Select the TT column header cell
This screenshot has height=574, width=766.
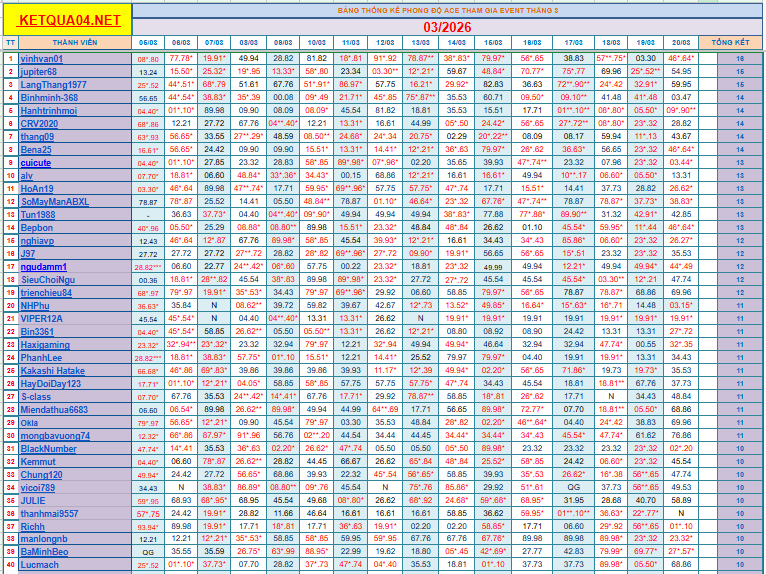(10, 44)
